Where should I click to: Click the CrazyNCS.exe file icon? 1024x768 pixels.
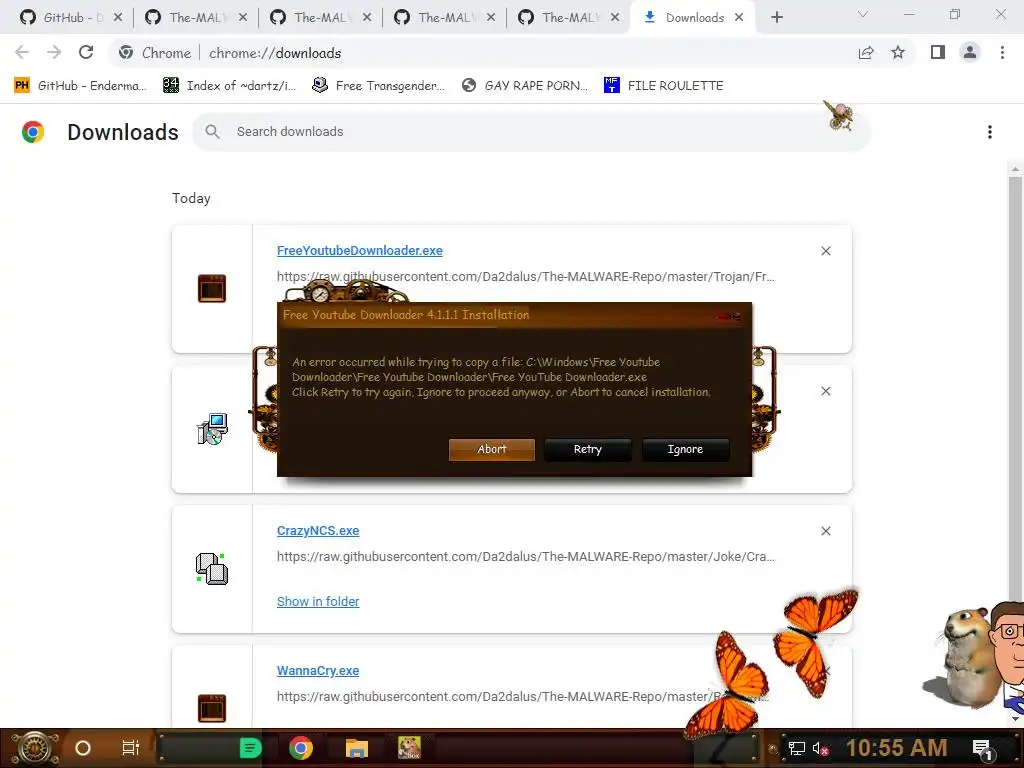click(x=212, y=568)
